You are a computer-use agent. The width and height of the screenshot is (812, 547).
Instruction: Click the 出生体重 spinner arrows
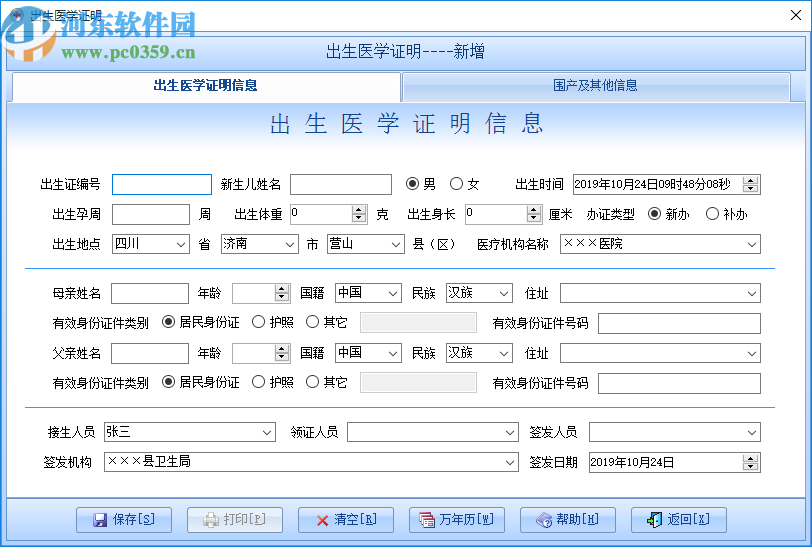[359, 214]
